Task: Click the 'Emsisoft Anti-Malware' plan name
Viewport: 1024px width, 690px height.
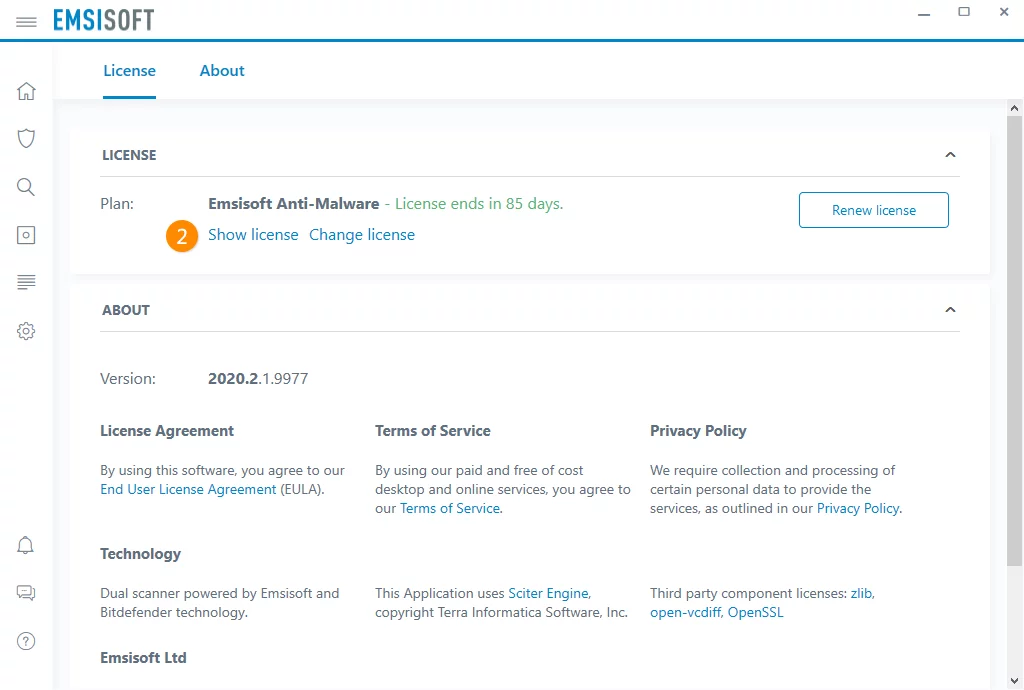Action: click(x=294, y=204)
